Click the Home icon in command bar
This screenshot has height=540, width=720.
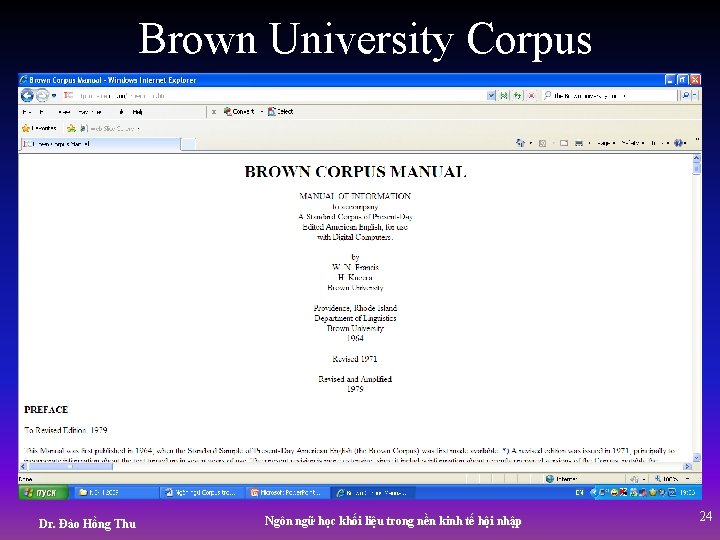click(x=520, y=143)
